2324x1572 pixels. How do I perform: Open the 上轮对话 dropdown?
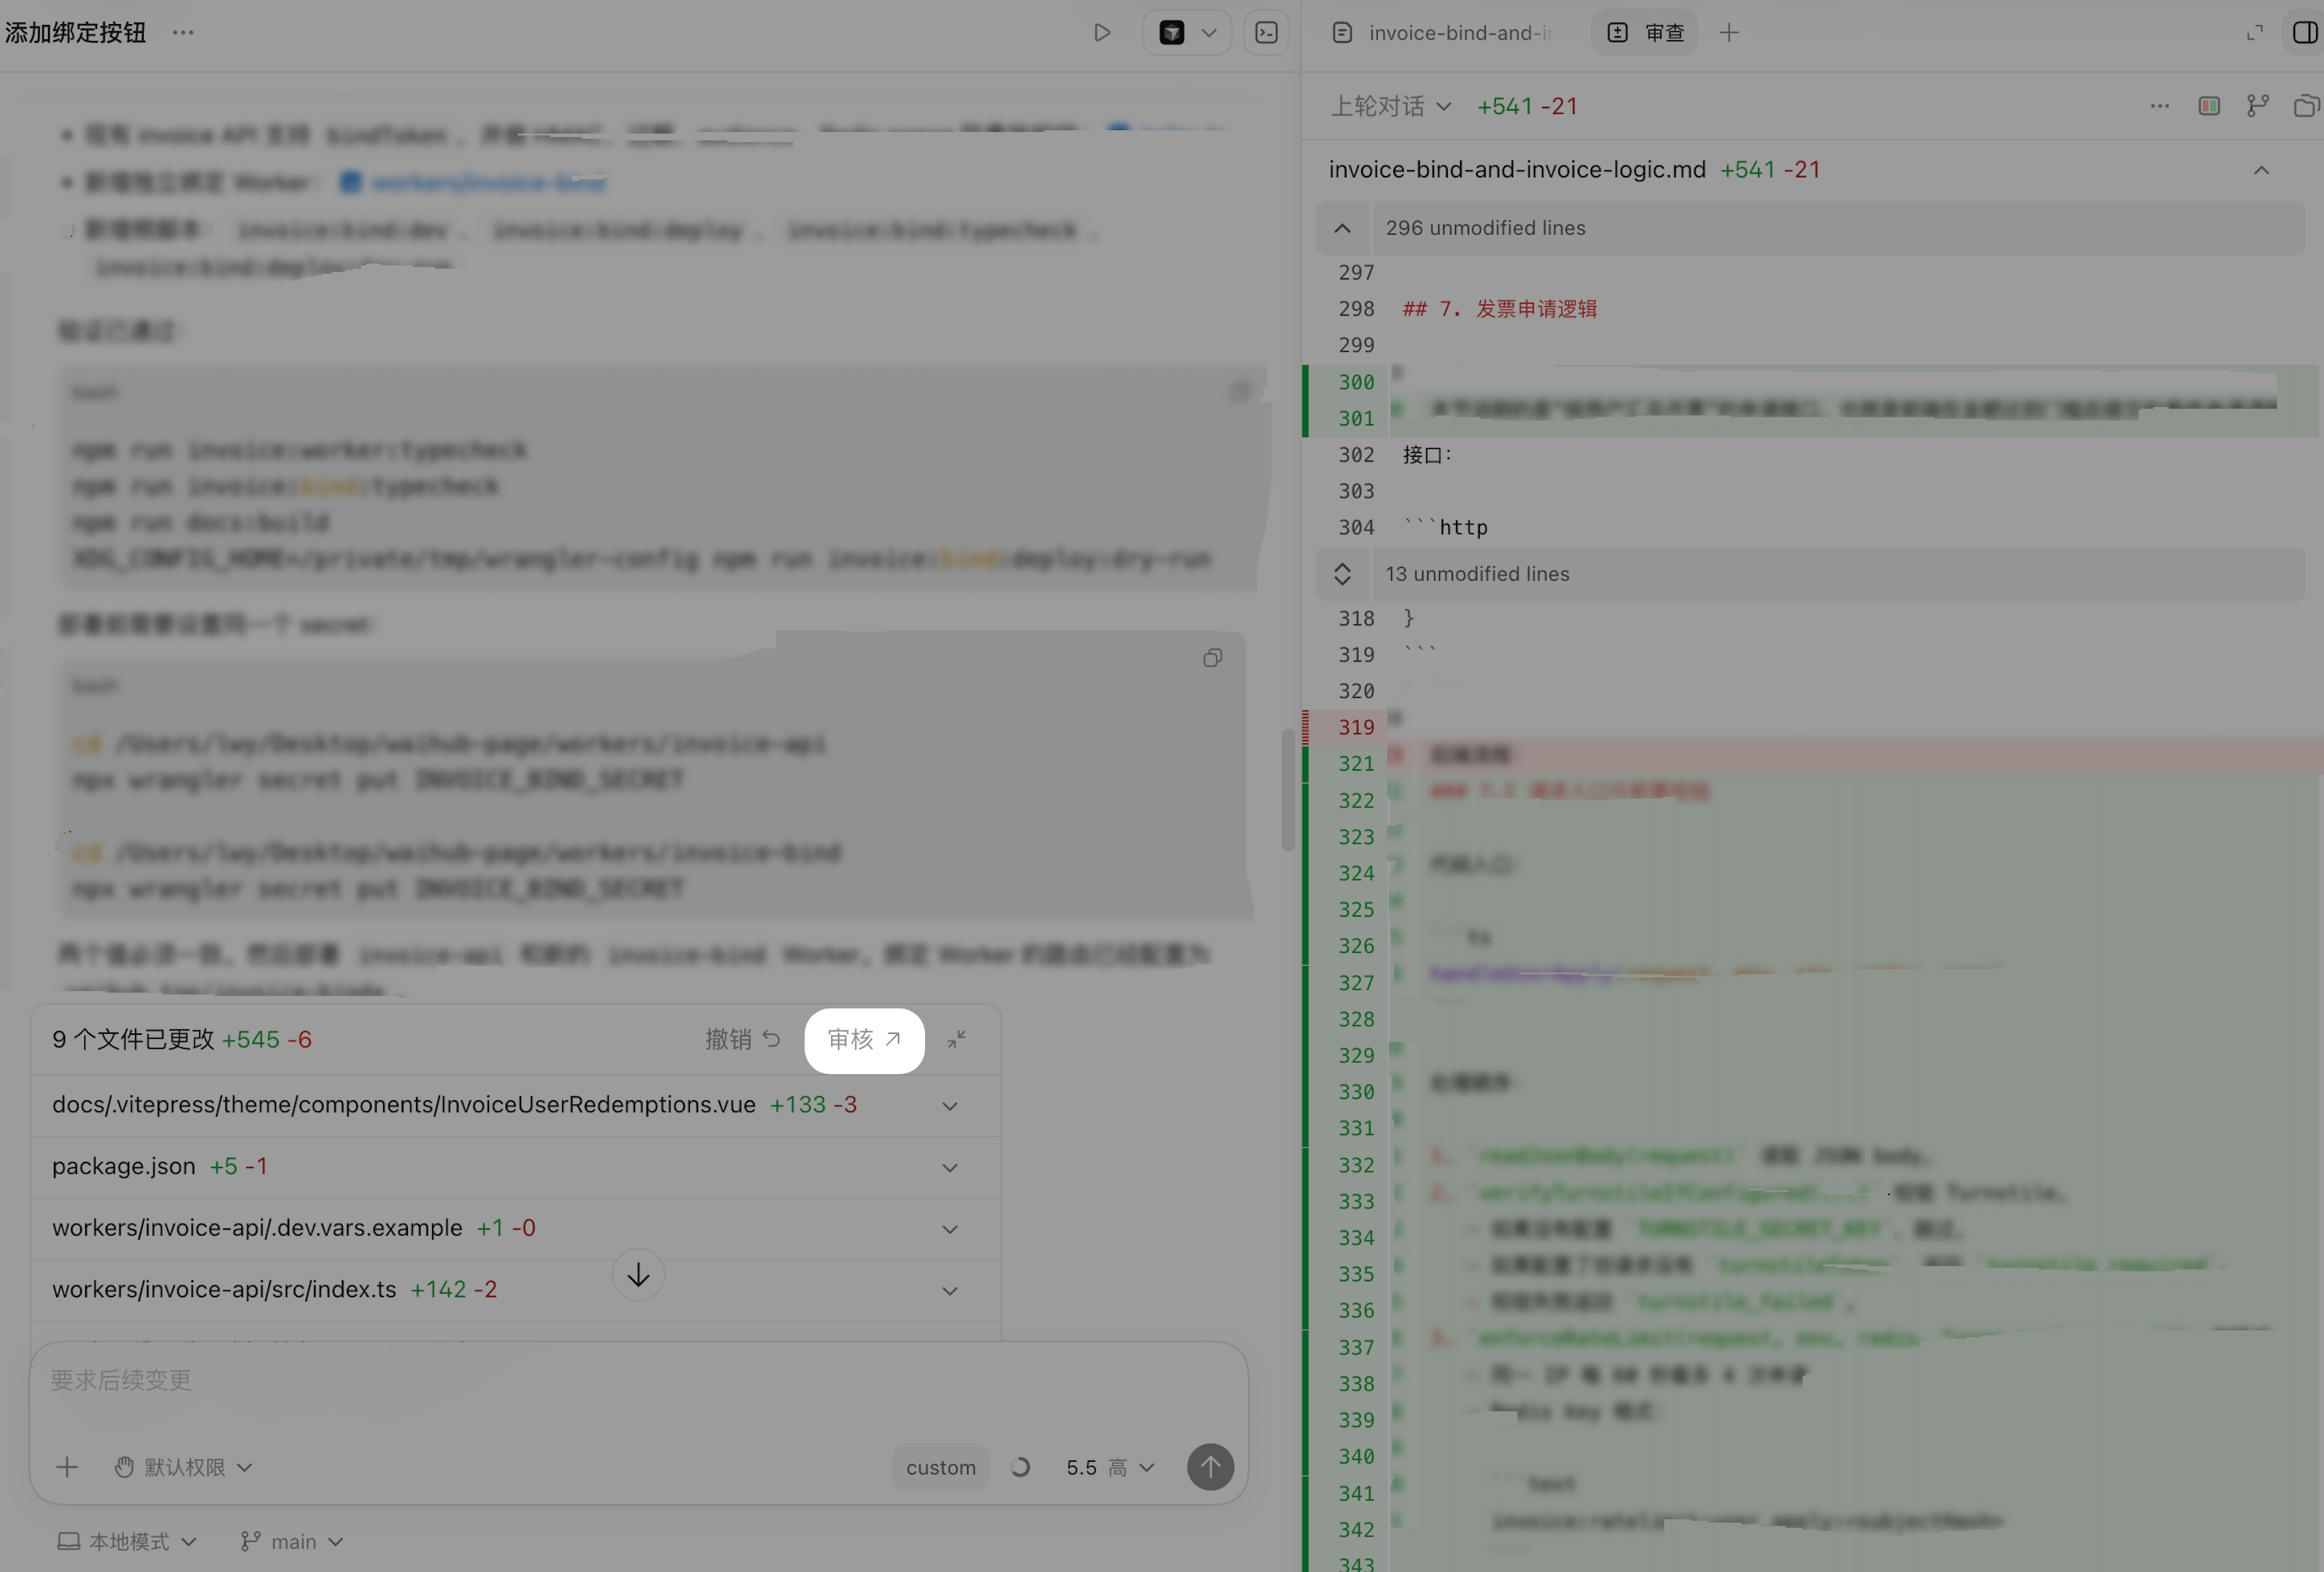(1391, 106)
